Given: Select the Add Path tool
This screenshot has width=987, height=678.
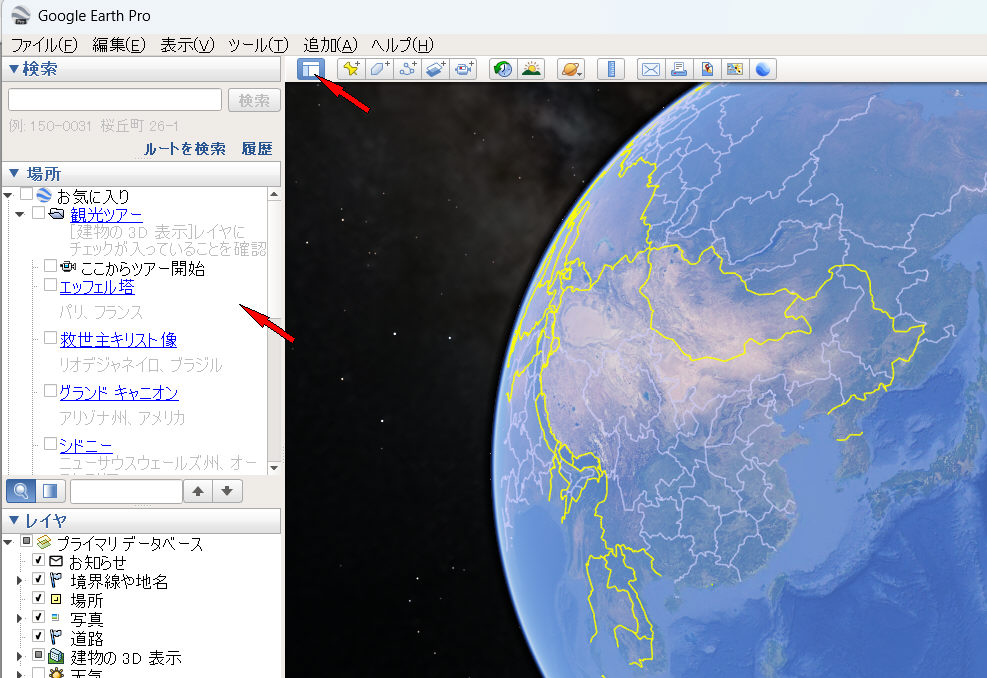Looking at the screenshot, I should pyautogui.click(x=407, y=69).
